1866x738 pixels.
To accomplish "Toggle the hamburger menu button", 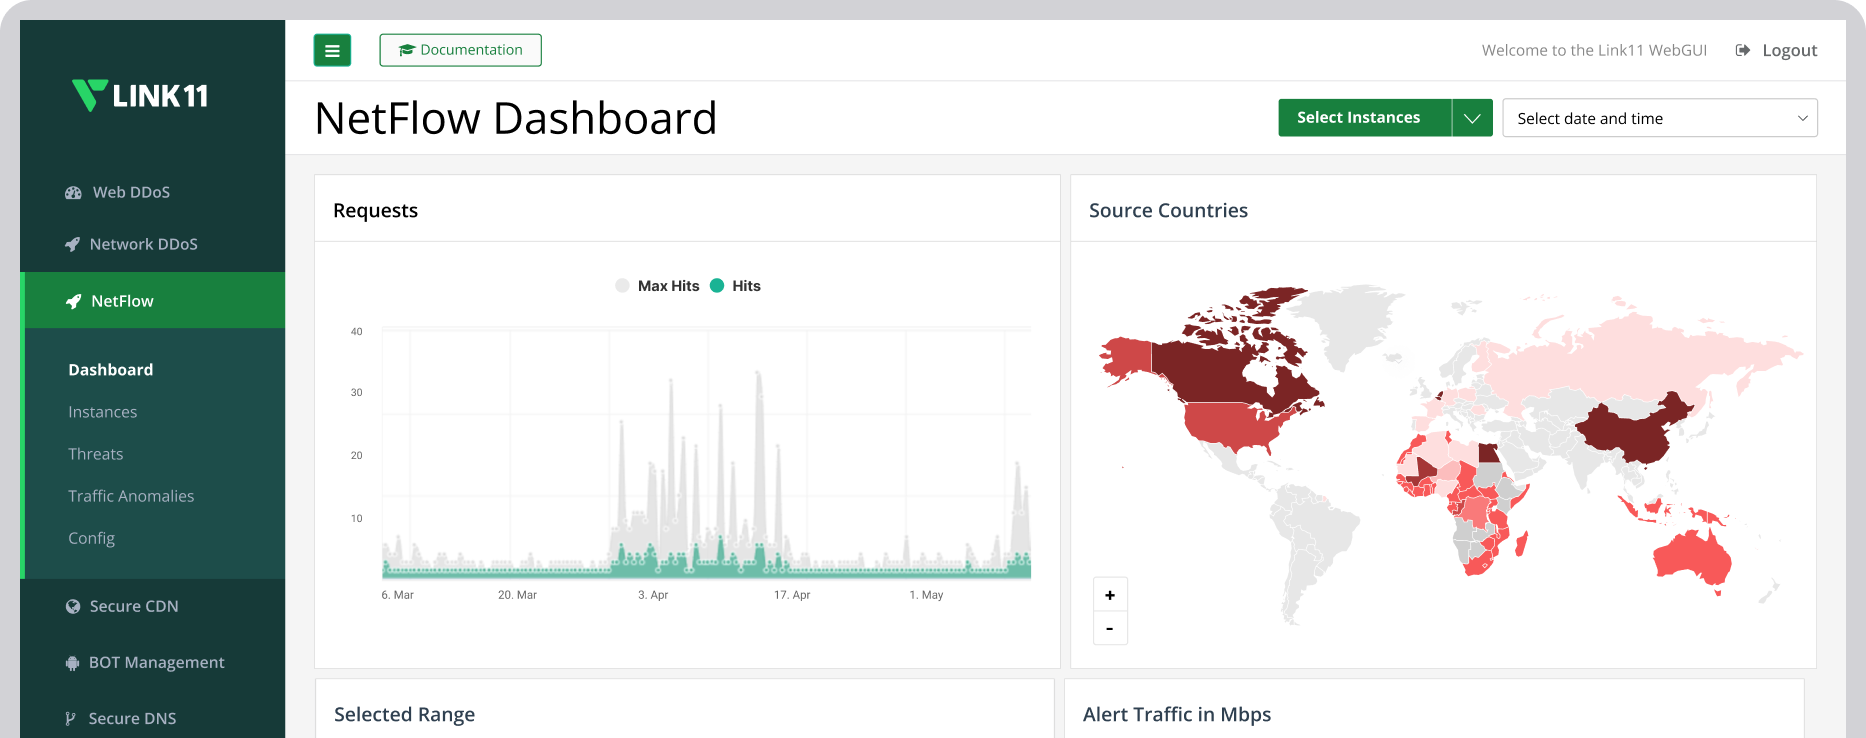I will [x=332, y=50].
